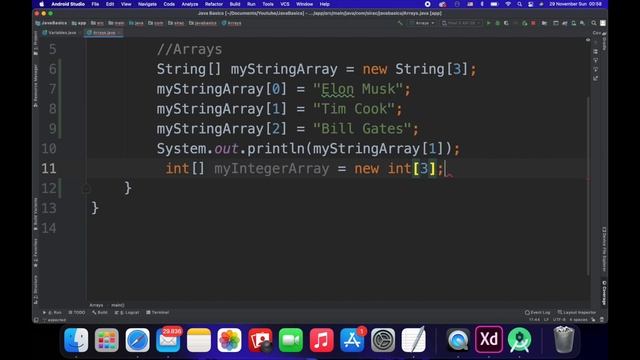Viewport: 640px width, 360px height.
Task: Stop the running process with red square
Action: [533, 23]
